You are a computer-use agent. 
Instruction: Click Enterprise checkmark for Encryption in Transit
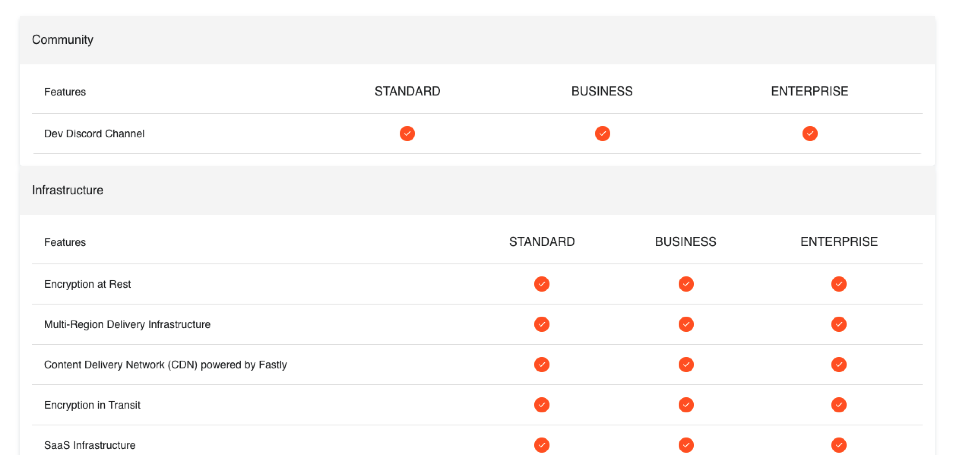[839, 405]
